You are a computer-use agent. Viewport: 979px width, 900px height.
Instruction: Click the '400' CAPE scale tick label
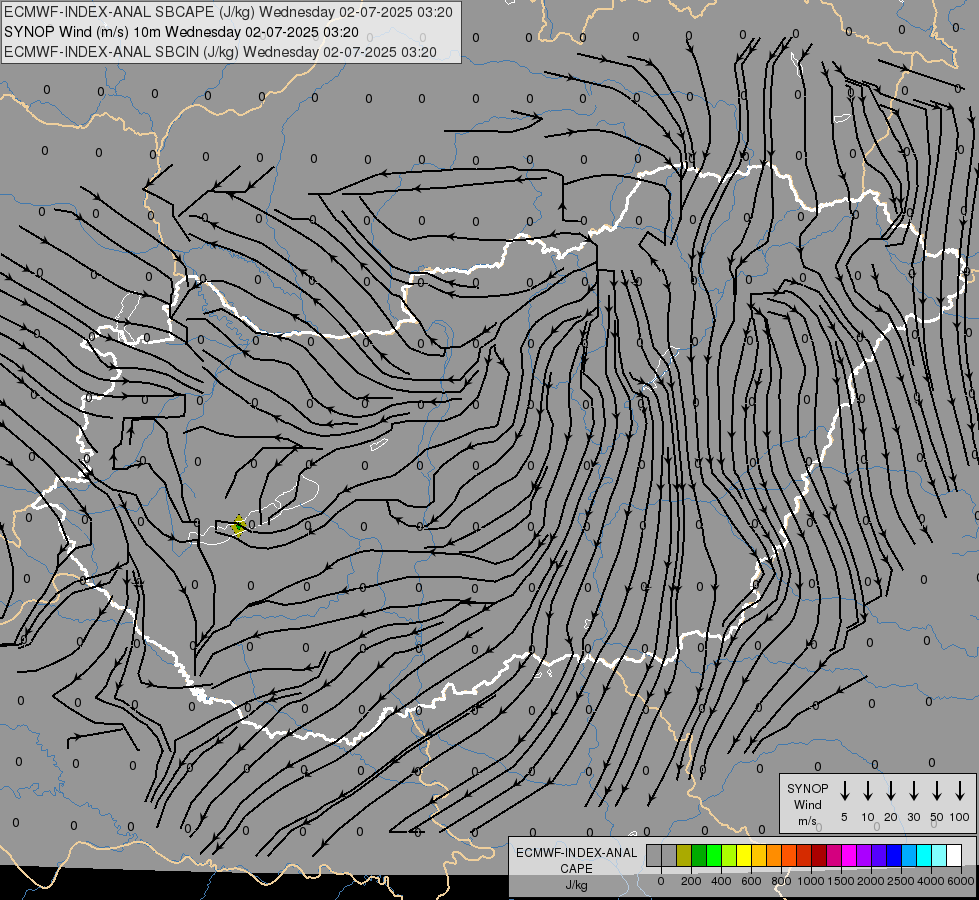[x=721, y=881]
